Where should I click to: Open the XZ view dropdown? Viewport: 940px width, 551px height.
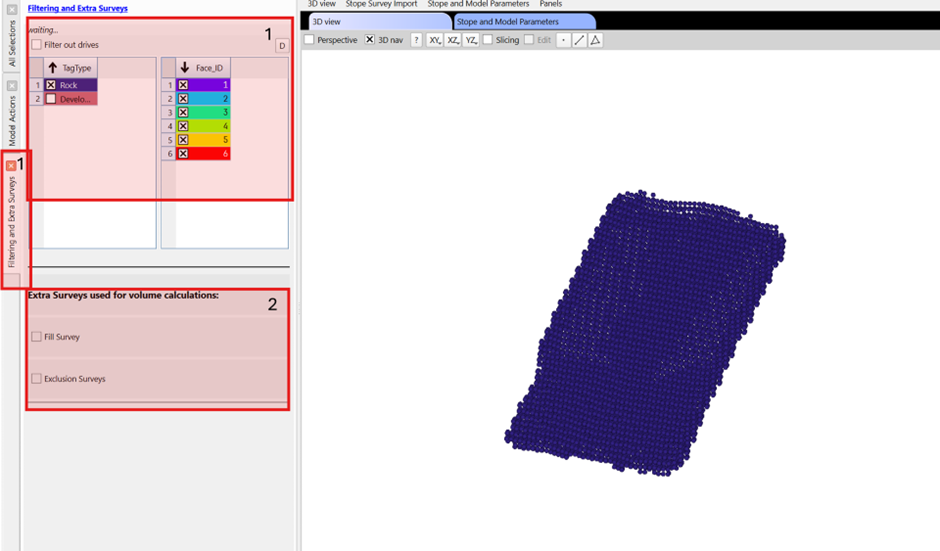pyautogui.click(x=453, y=40)
